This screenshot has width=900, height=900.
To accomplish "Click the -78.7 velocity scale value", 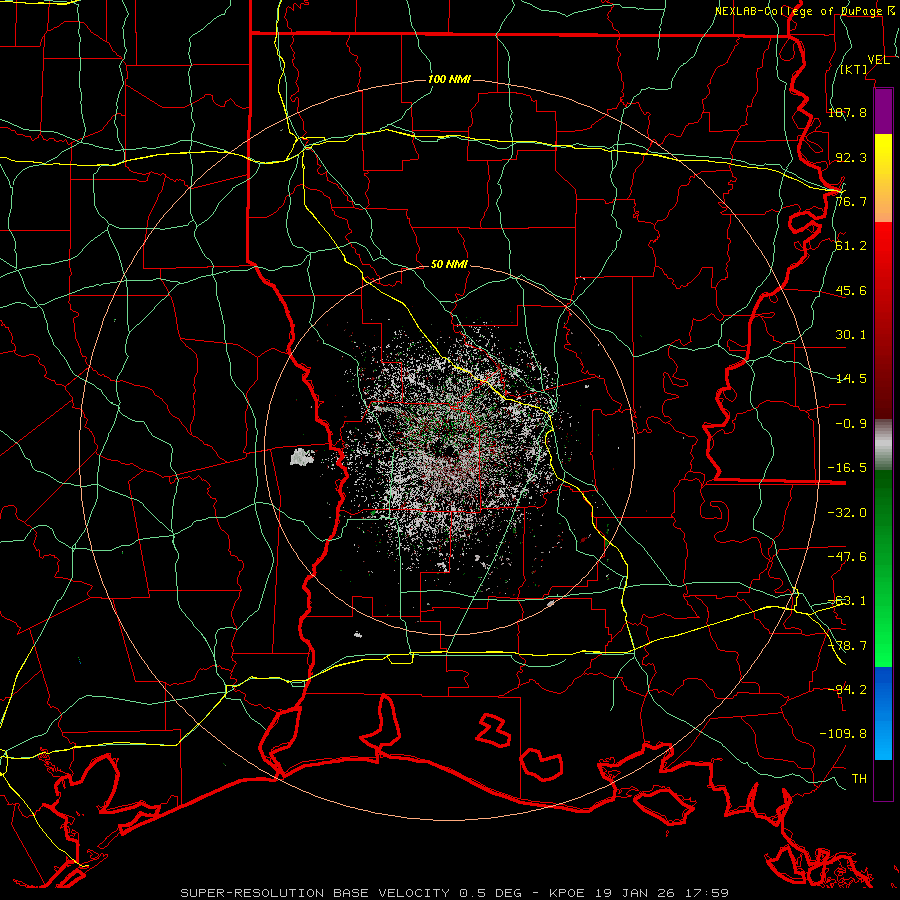I will [848, 646].
